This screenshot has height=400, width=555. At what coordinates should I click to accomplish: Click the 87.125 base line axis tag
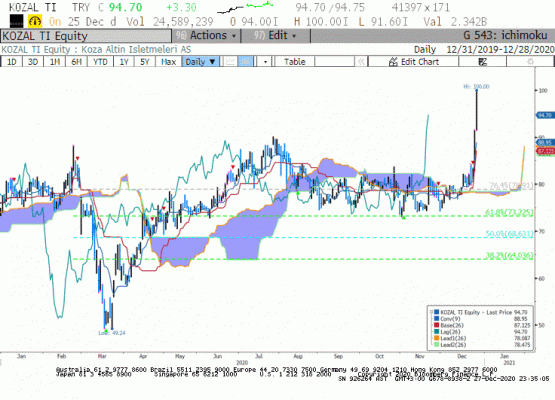545,151
